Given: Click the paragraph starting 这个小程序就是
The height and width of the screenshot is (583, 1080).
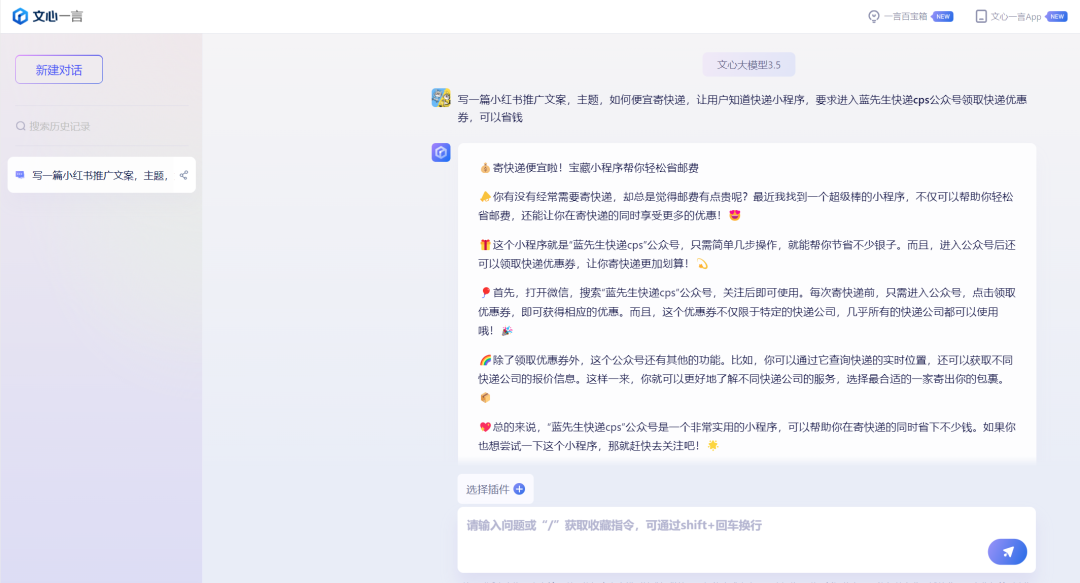Looking at the screenshot, I should pyautogui.click(x=747, y=254).
